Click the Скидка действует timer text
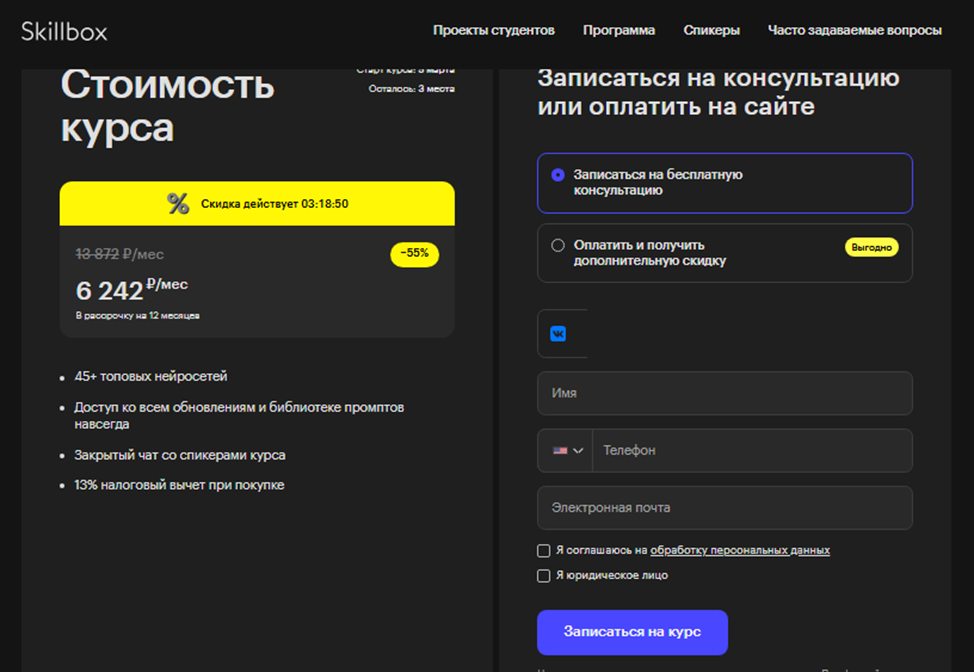974x672 pixels. (x=275, y=204)
